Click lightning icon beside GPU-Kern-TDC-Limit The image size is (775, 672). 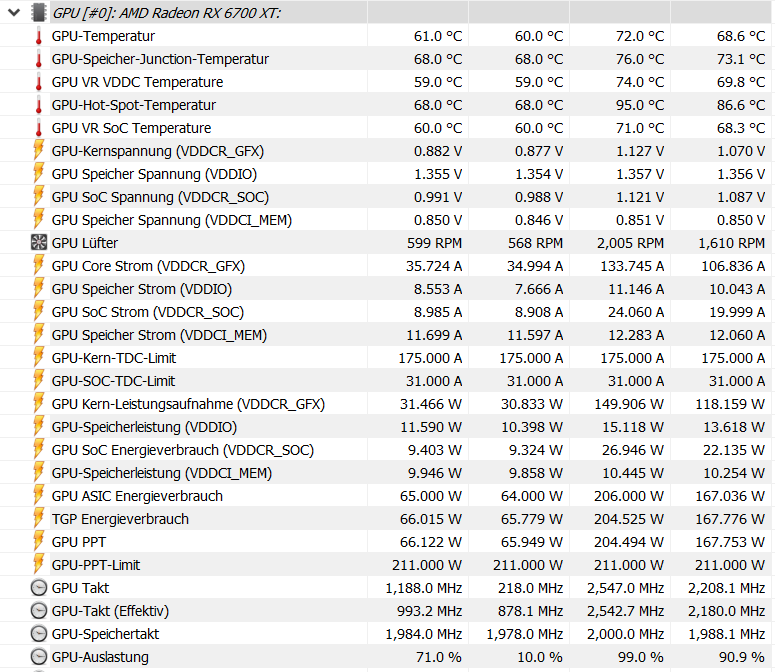[x=39, y=357]
